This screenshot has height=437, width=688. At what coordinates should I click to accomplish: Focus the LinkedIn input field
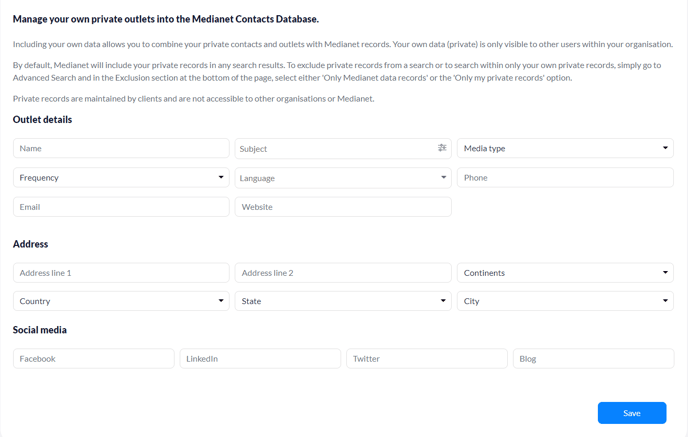(x=260, y=358)
